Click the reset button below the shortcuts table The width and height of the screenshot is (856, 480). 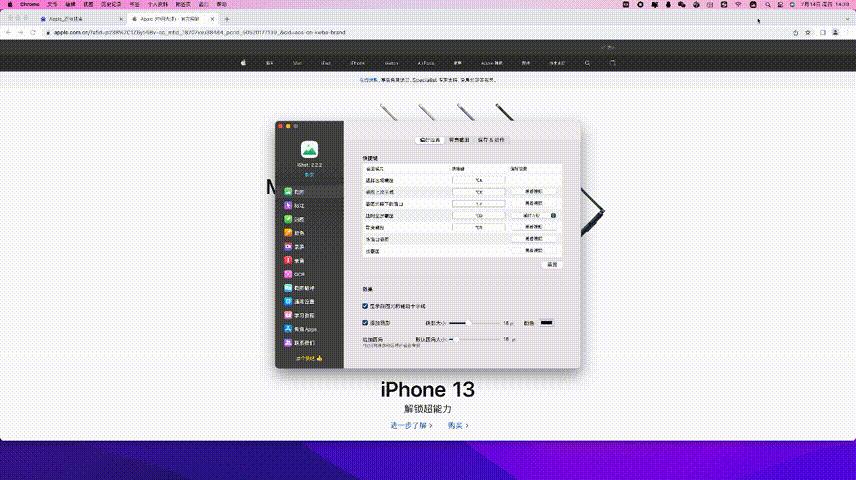pyautogui.click(x=552, y=264)
